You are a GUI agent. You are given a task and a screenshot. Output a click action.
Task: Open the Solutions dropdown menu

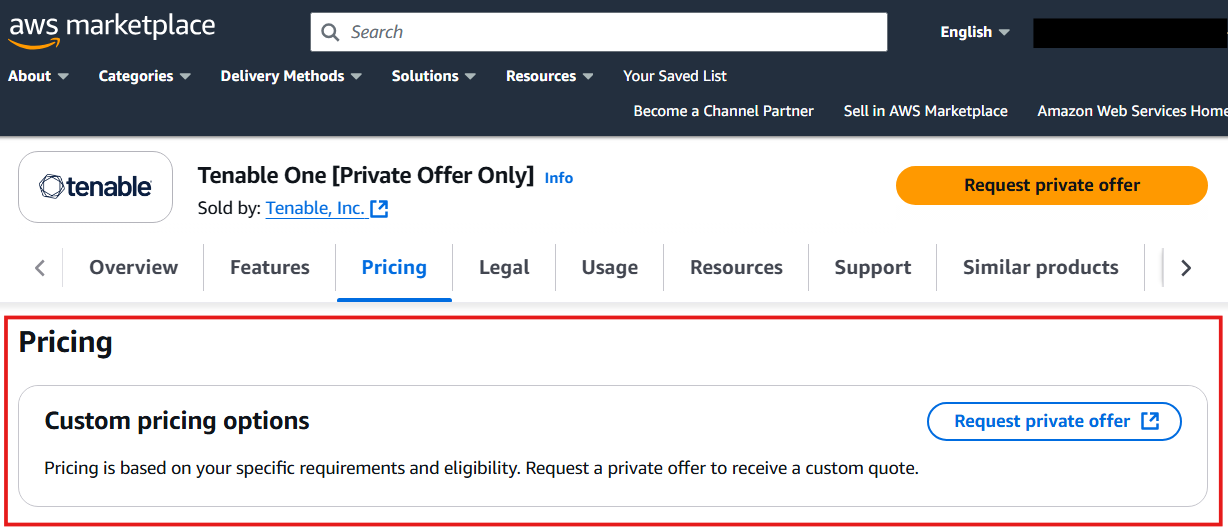click(434, 76)
